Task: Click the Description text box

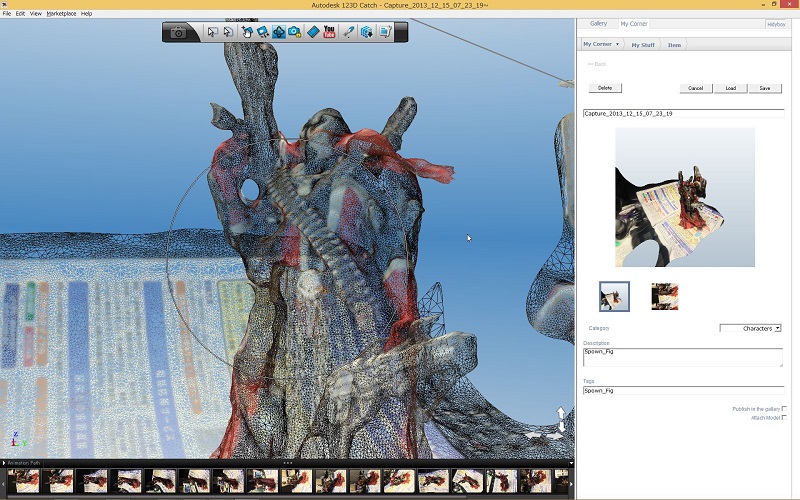Action: pyautogui.click(x=683, y=357)
